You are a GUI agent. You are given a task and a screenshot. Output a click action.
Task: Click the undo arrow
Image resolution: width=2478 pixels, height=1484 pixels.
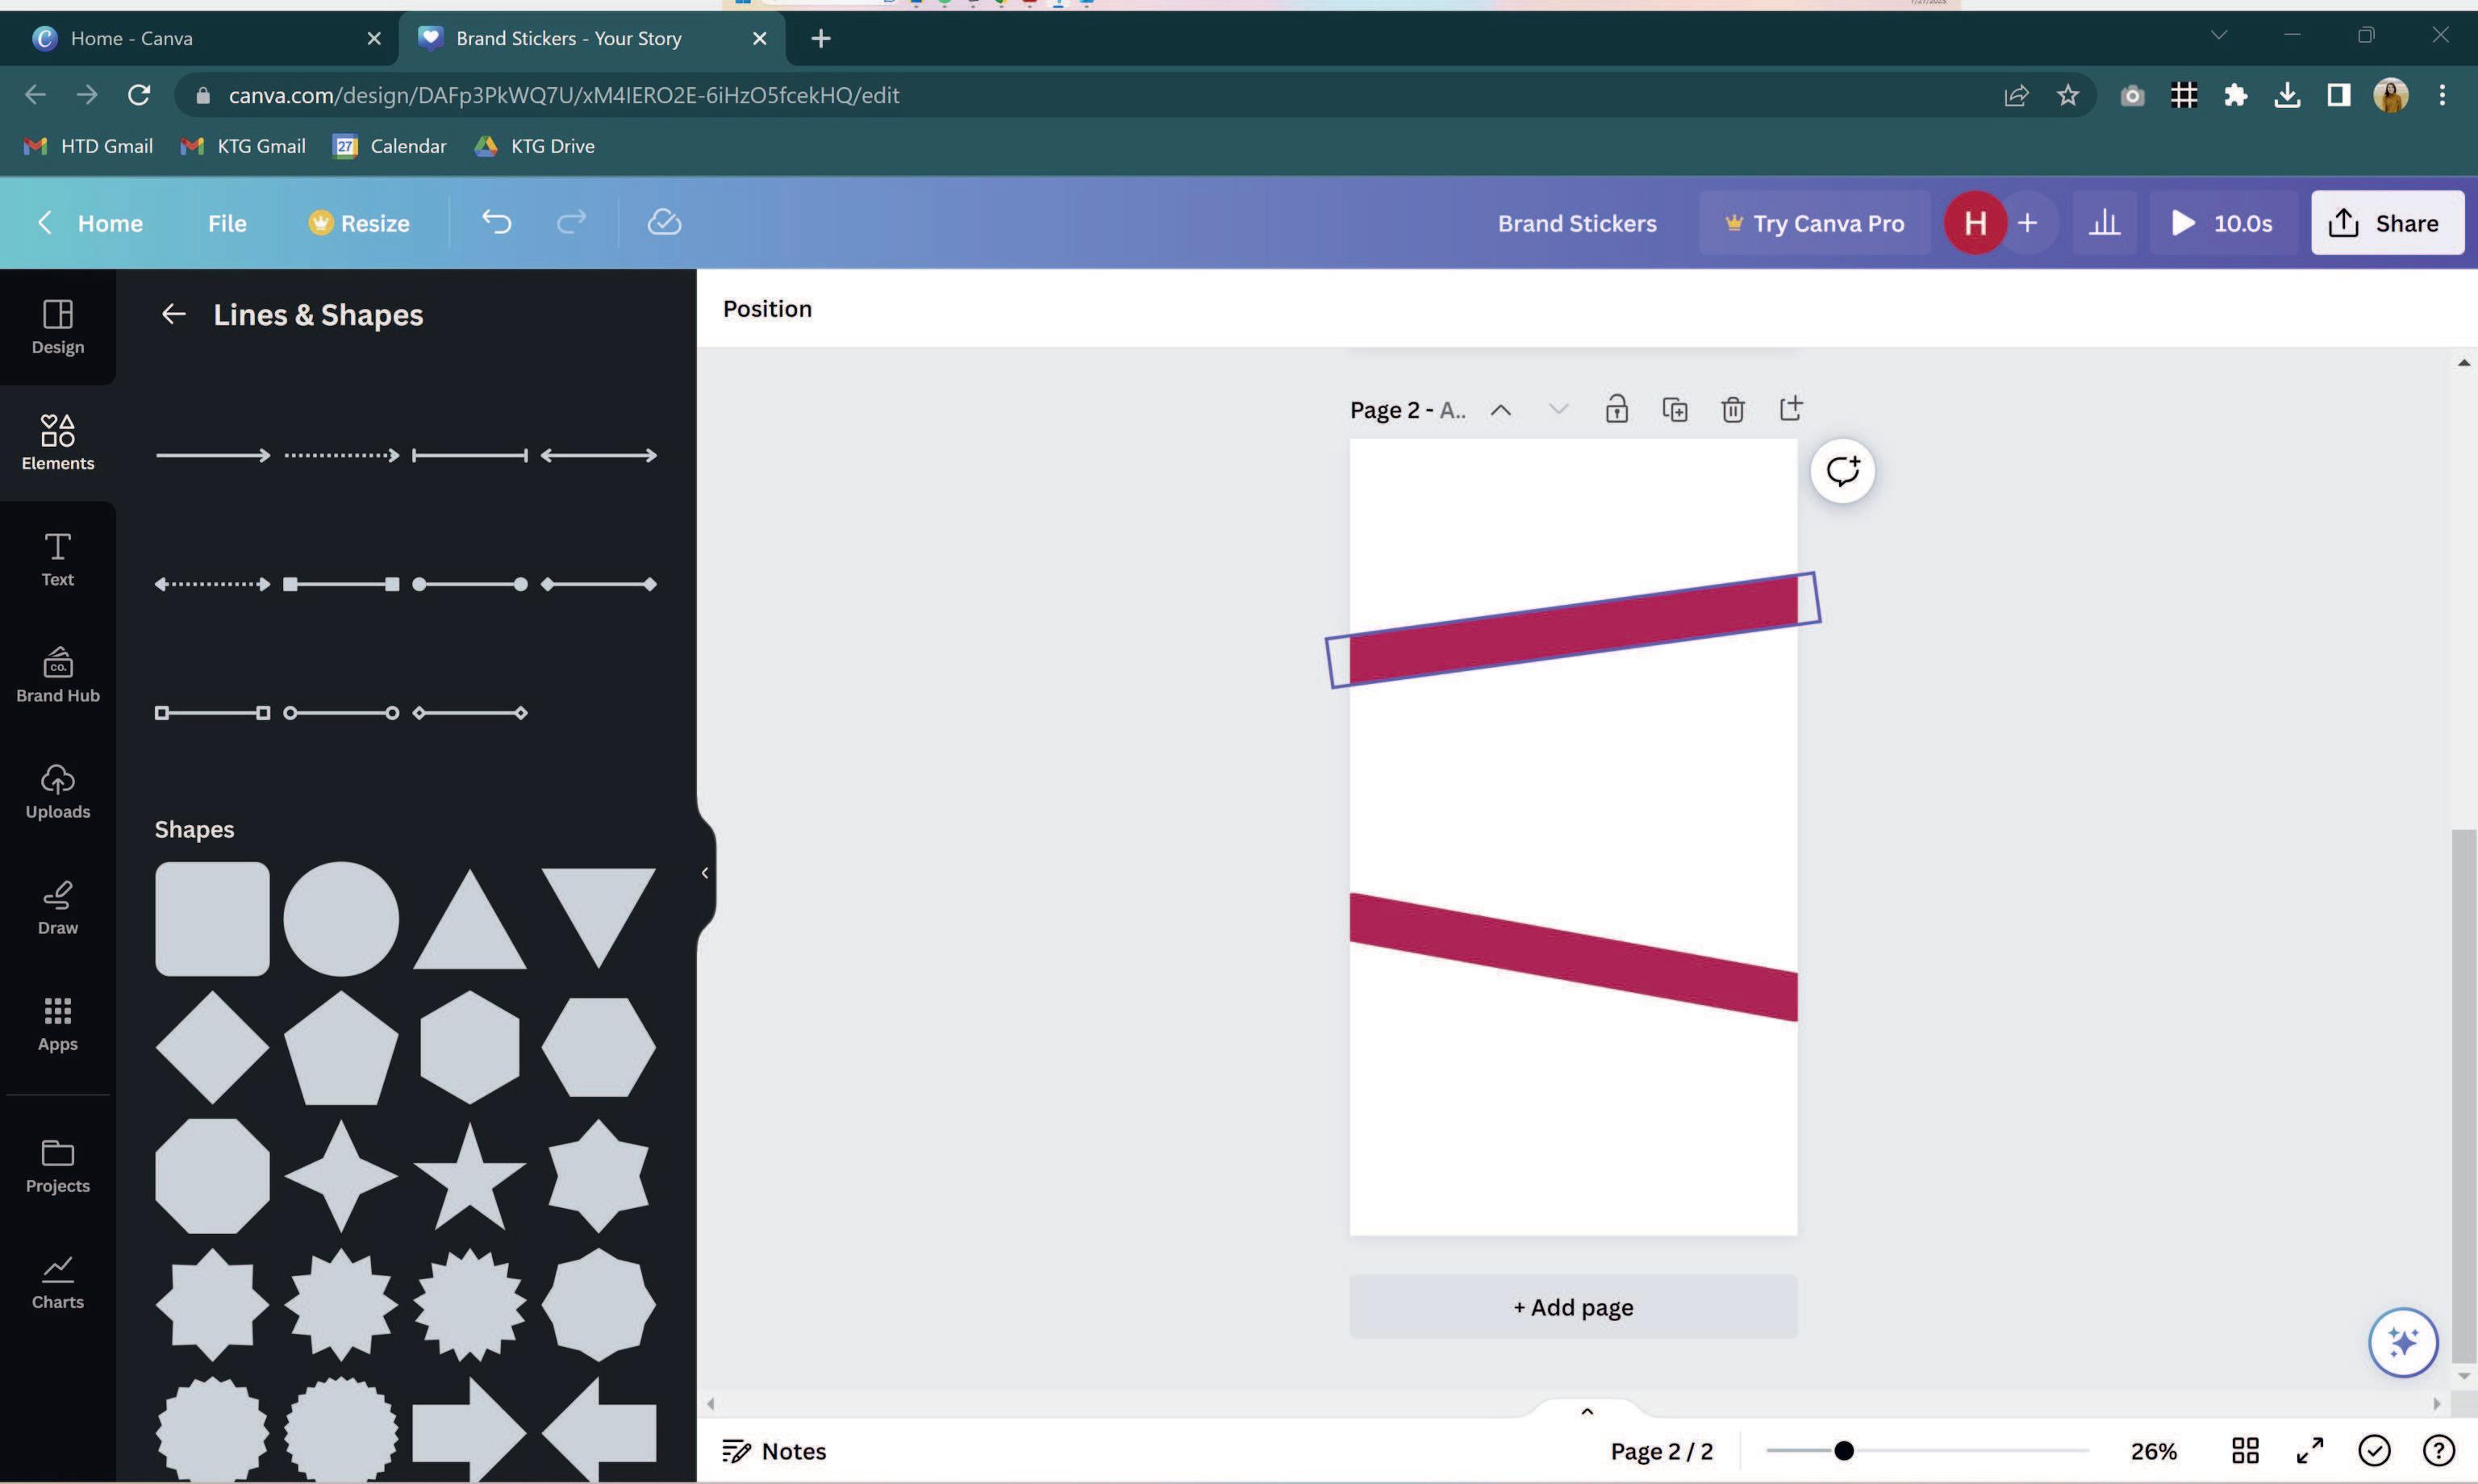[x=497, y=222]
